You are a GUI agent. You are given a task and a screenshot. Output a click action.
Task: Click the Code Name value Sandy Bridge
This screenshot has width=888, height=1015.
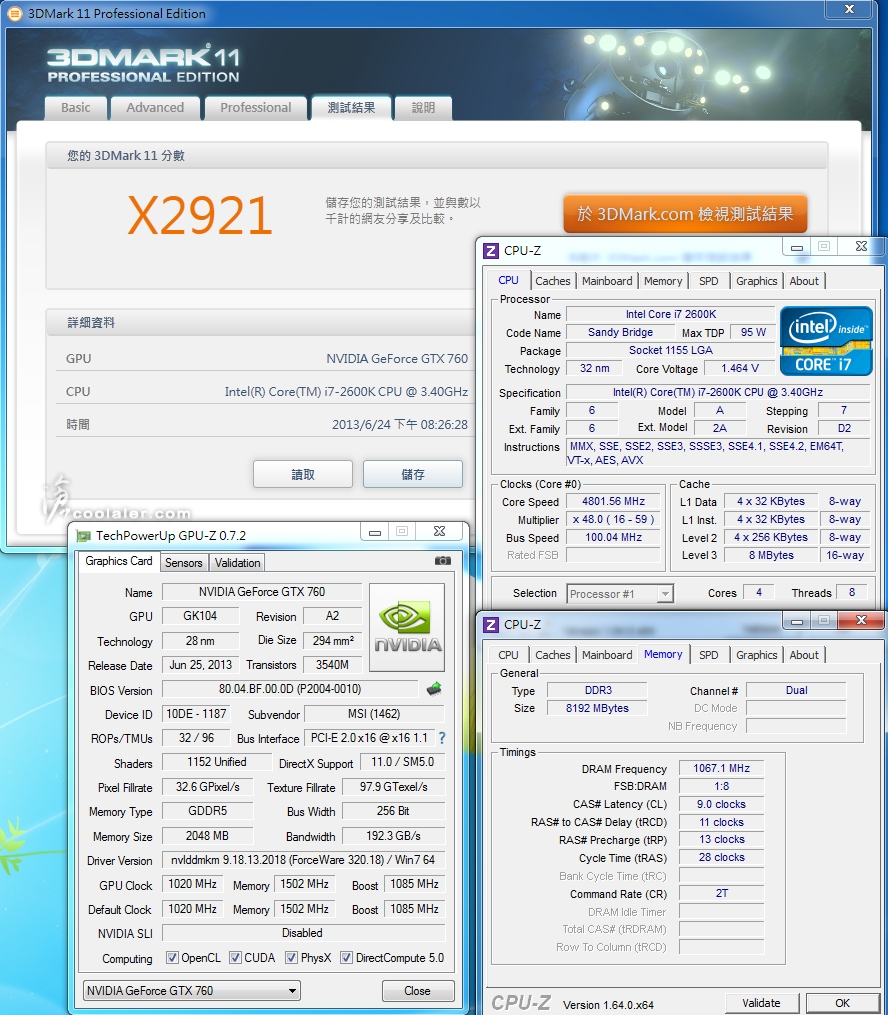point(620,332)
